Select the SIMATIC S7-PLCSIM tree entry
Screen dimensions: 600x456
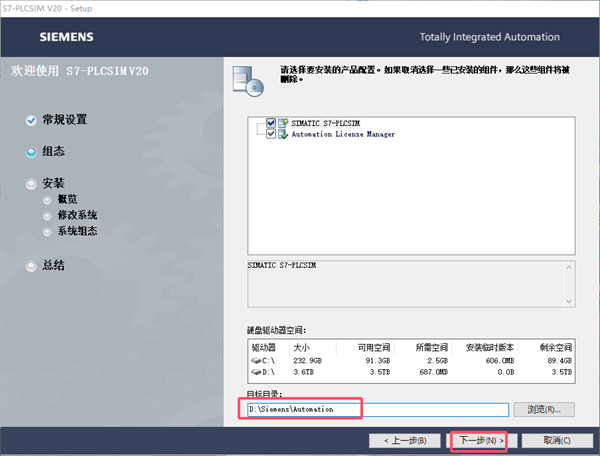pos(326,123)
